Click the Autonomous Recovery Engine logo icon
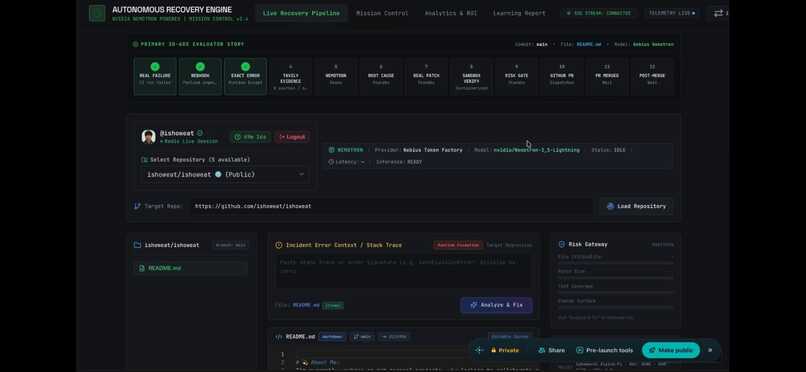 pyautogui.click(x=97, y=13)
